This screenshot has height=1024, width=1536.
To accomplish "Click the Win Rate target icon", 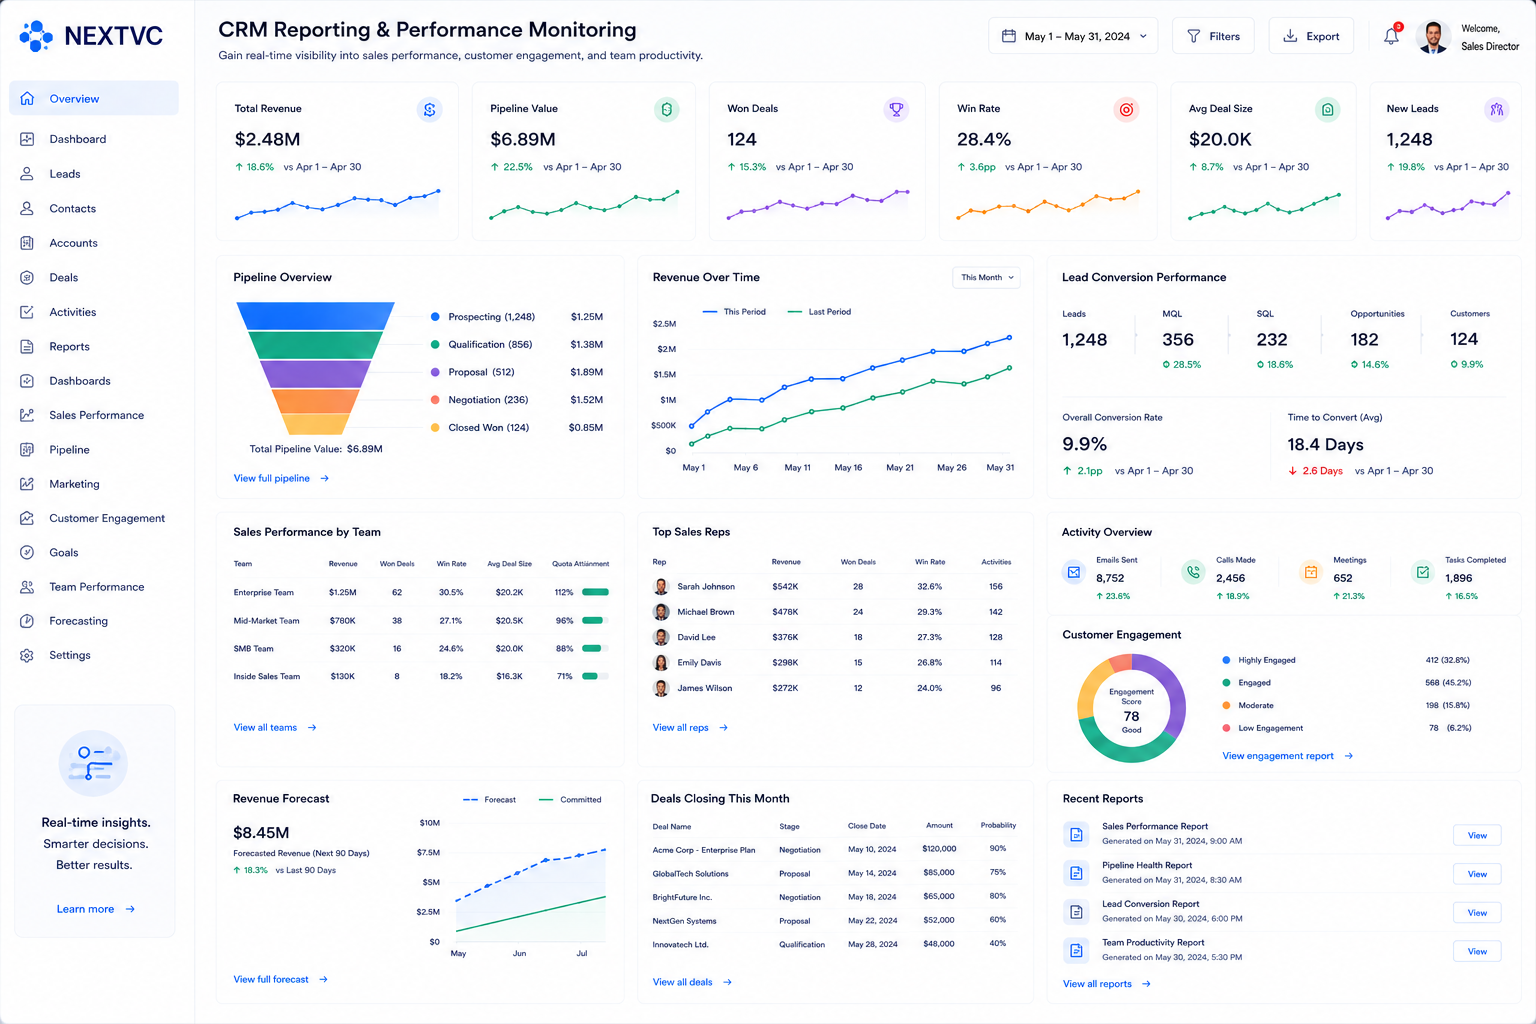I will click(x=1126, y=110).
